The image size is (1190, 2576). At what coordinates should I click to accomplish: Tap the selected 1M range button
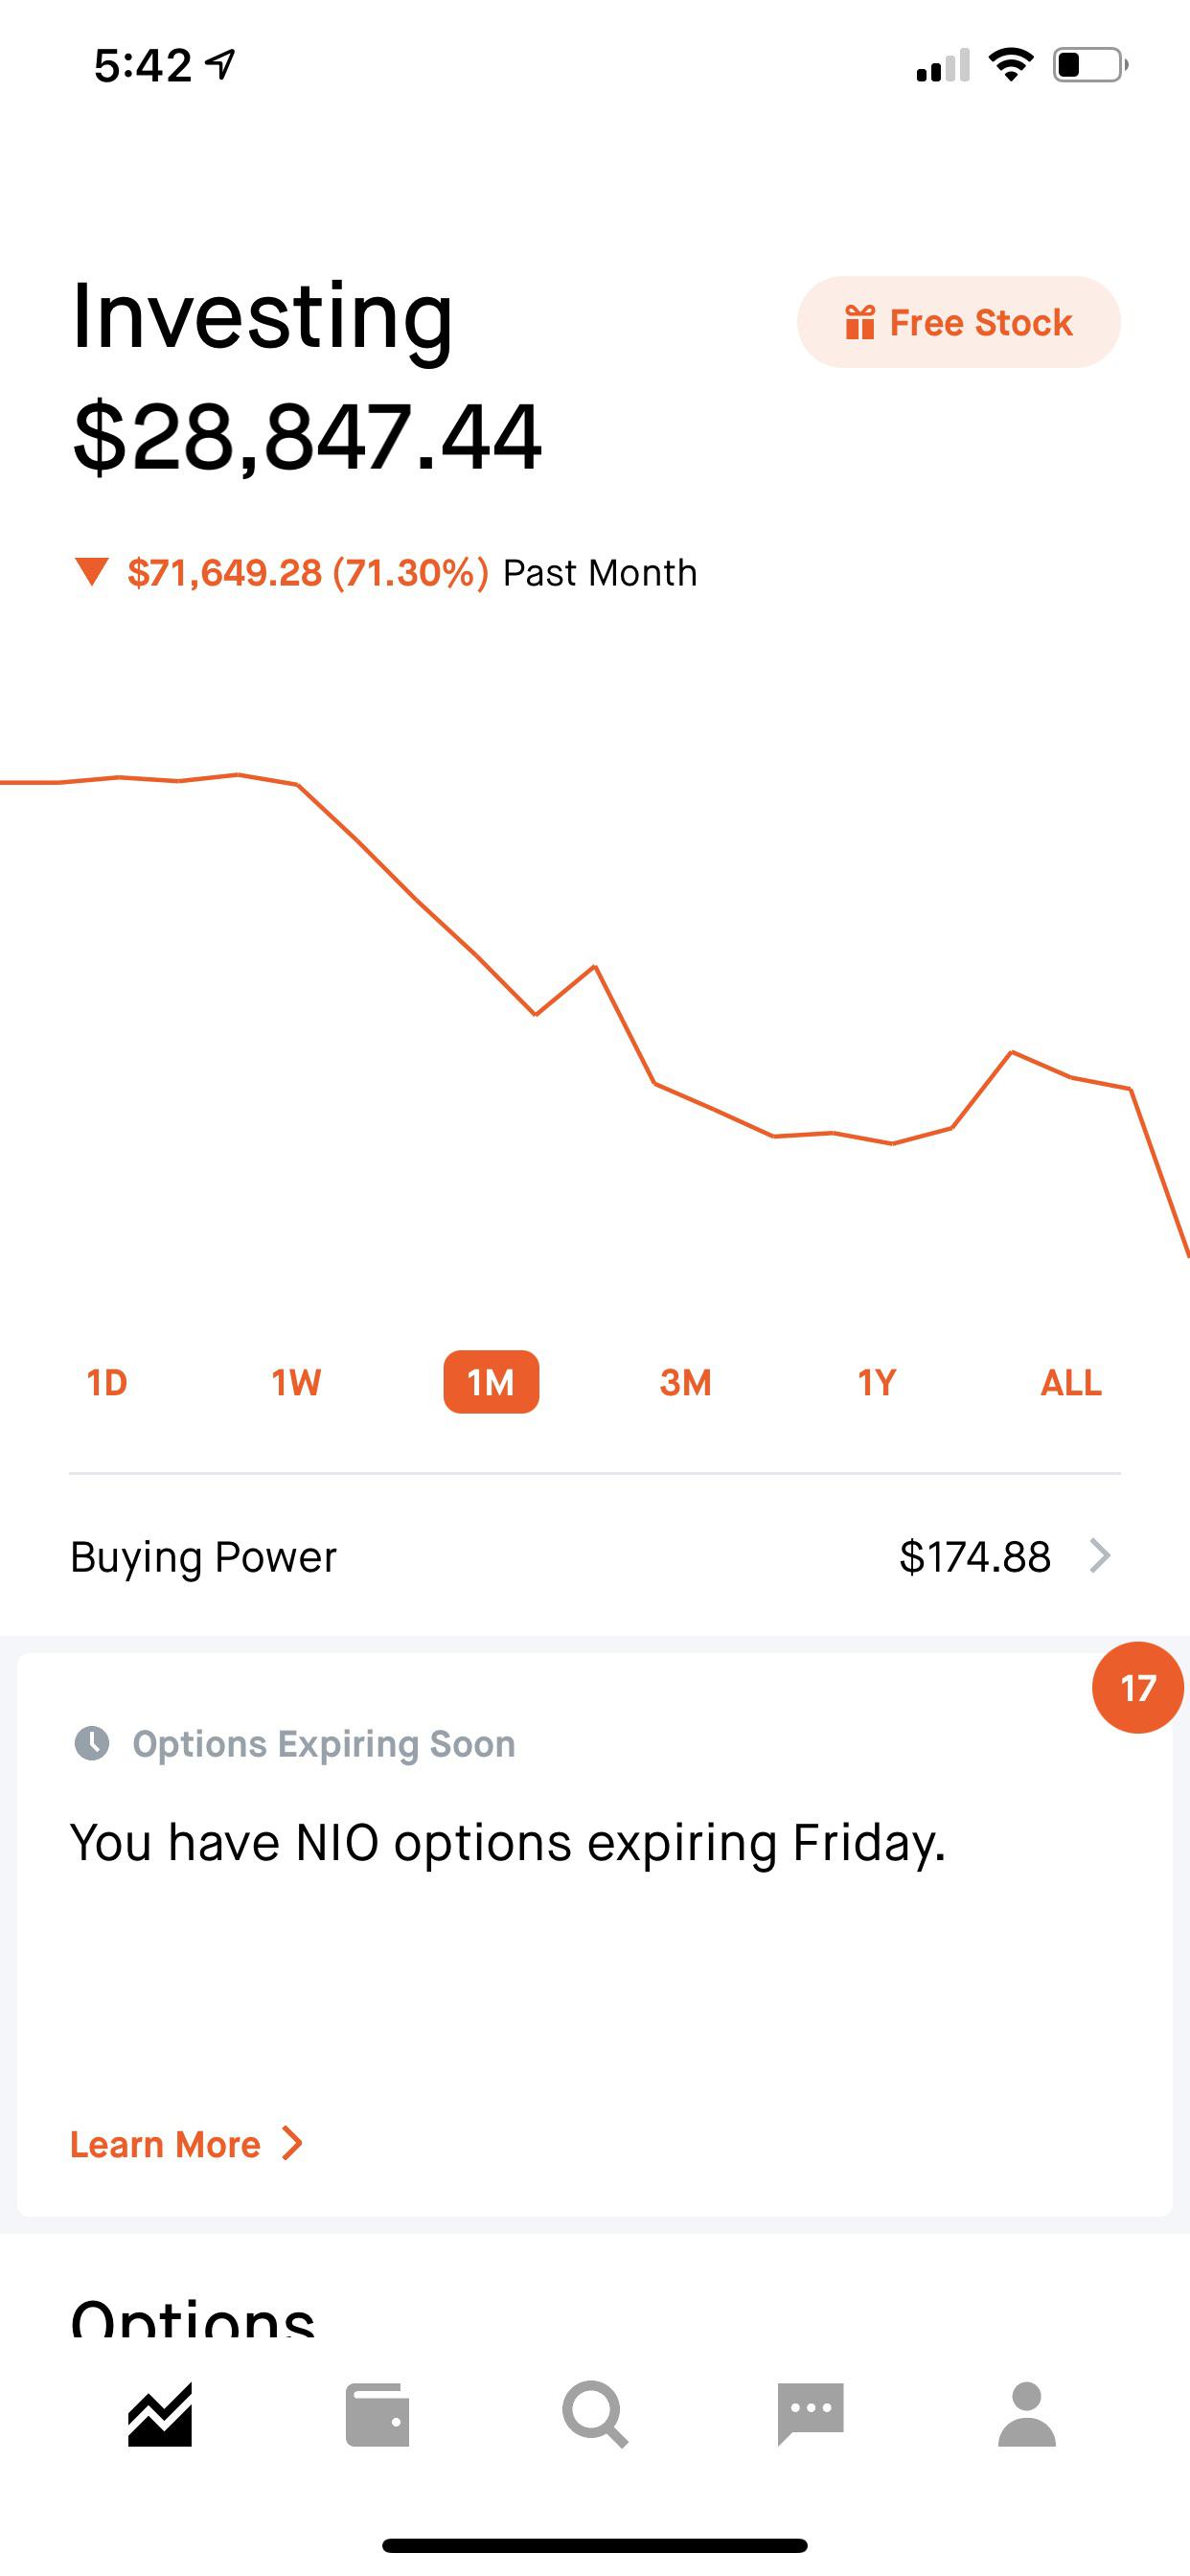click(x=491, y=1382)
